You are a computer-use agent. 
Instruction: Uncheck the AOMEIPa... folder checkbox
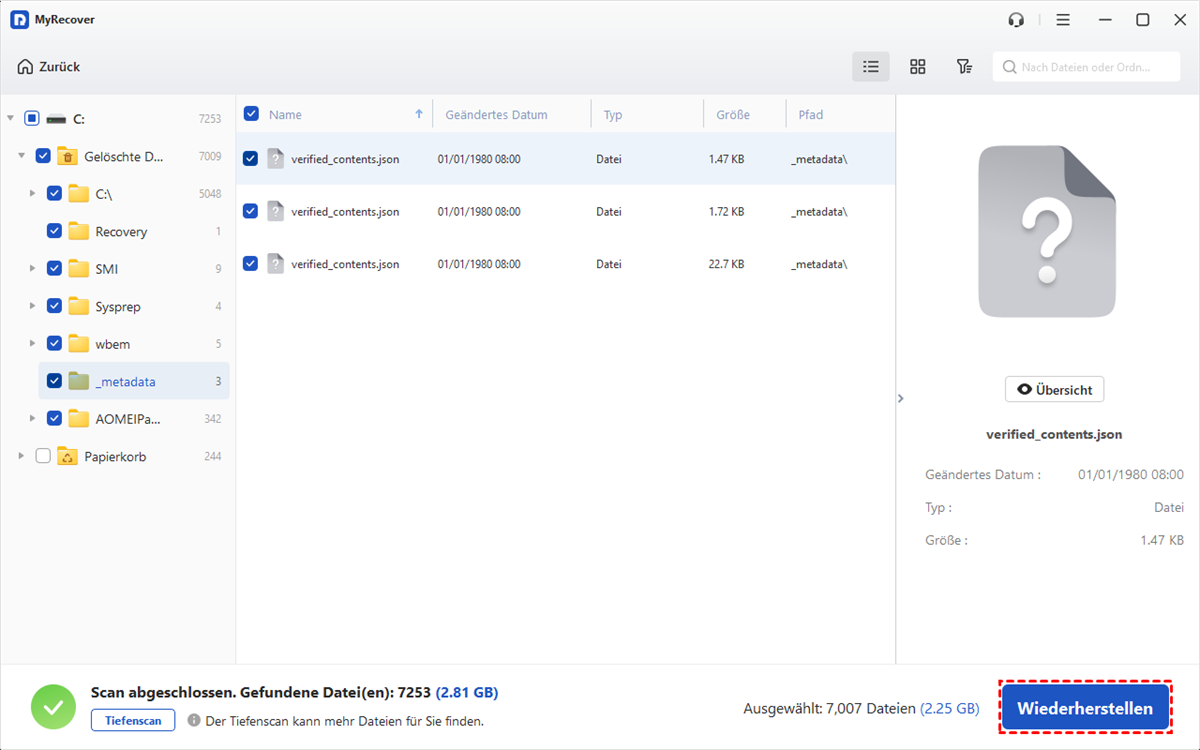tap(55, 418)
